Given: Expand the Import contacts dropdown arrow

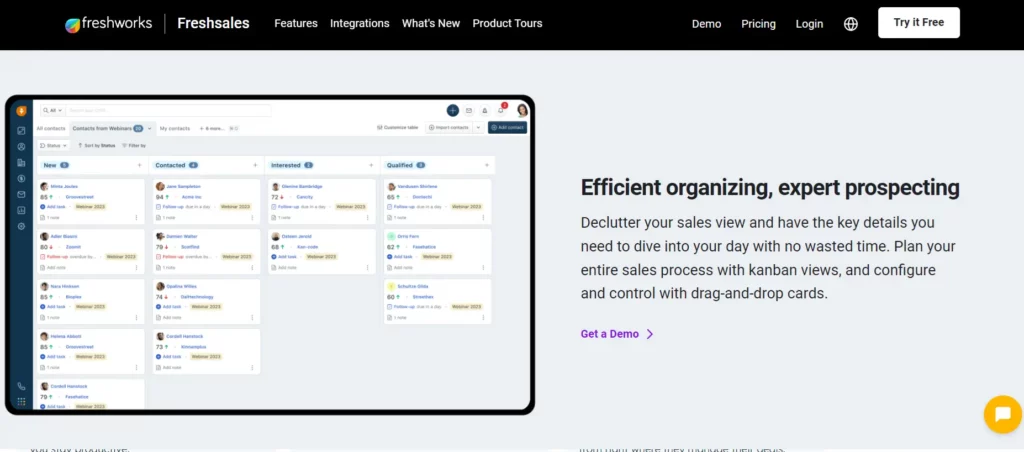Looking at the screenshot, I should point(478,127).
